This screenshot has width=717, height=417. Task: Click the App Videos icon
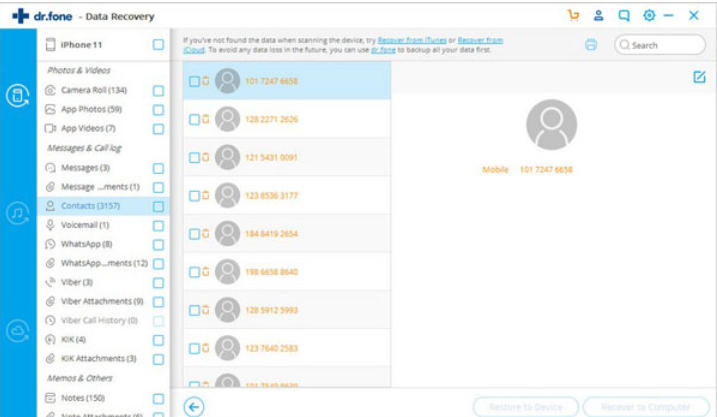[x=50, y=128]
